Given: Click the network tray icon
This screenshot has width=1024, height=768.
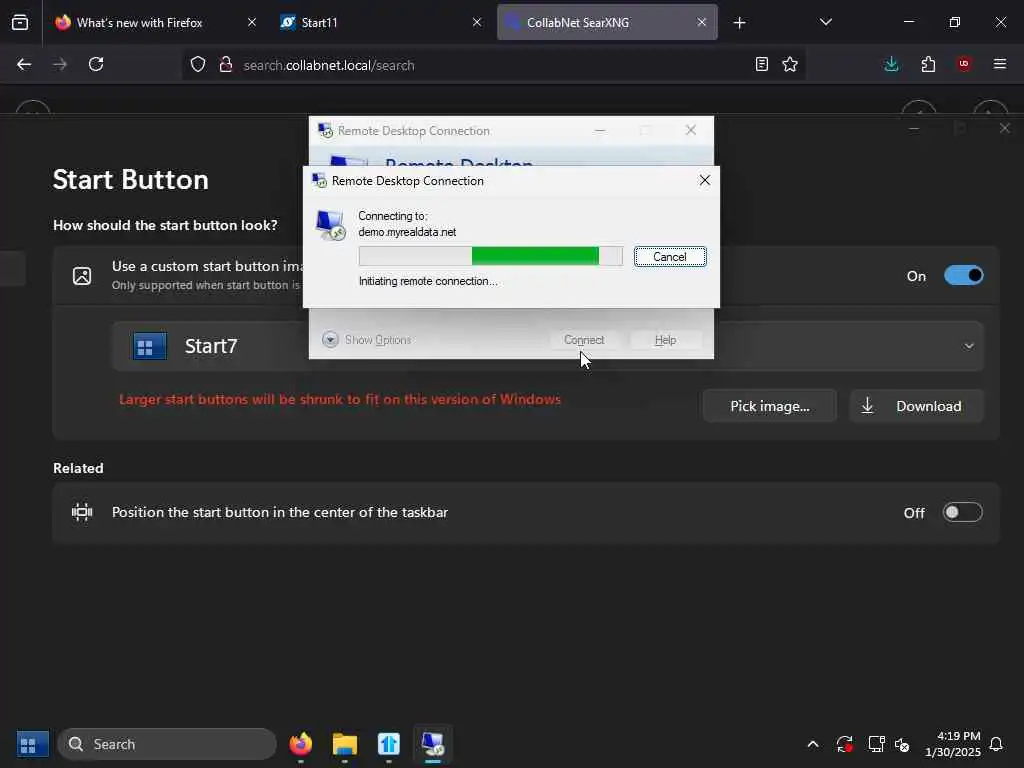Looking at the screenshot, I should pos(876,744).
